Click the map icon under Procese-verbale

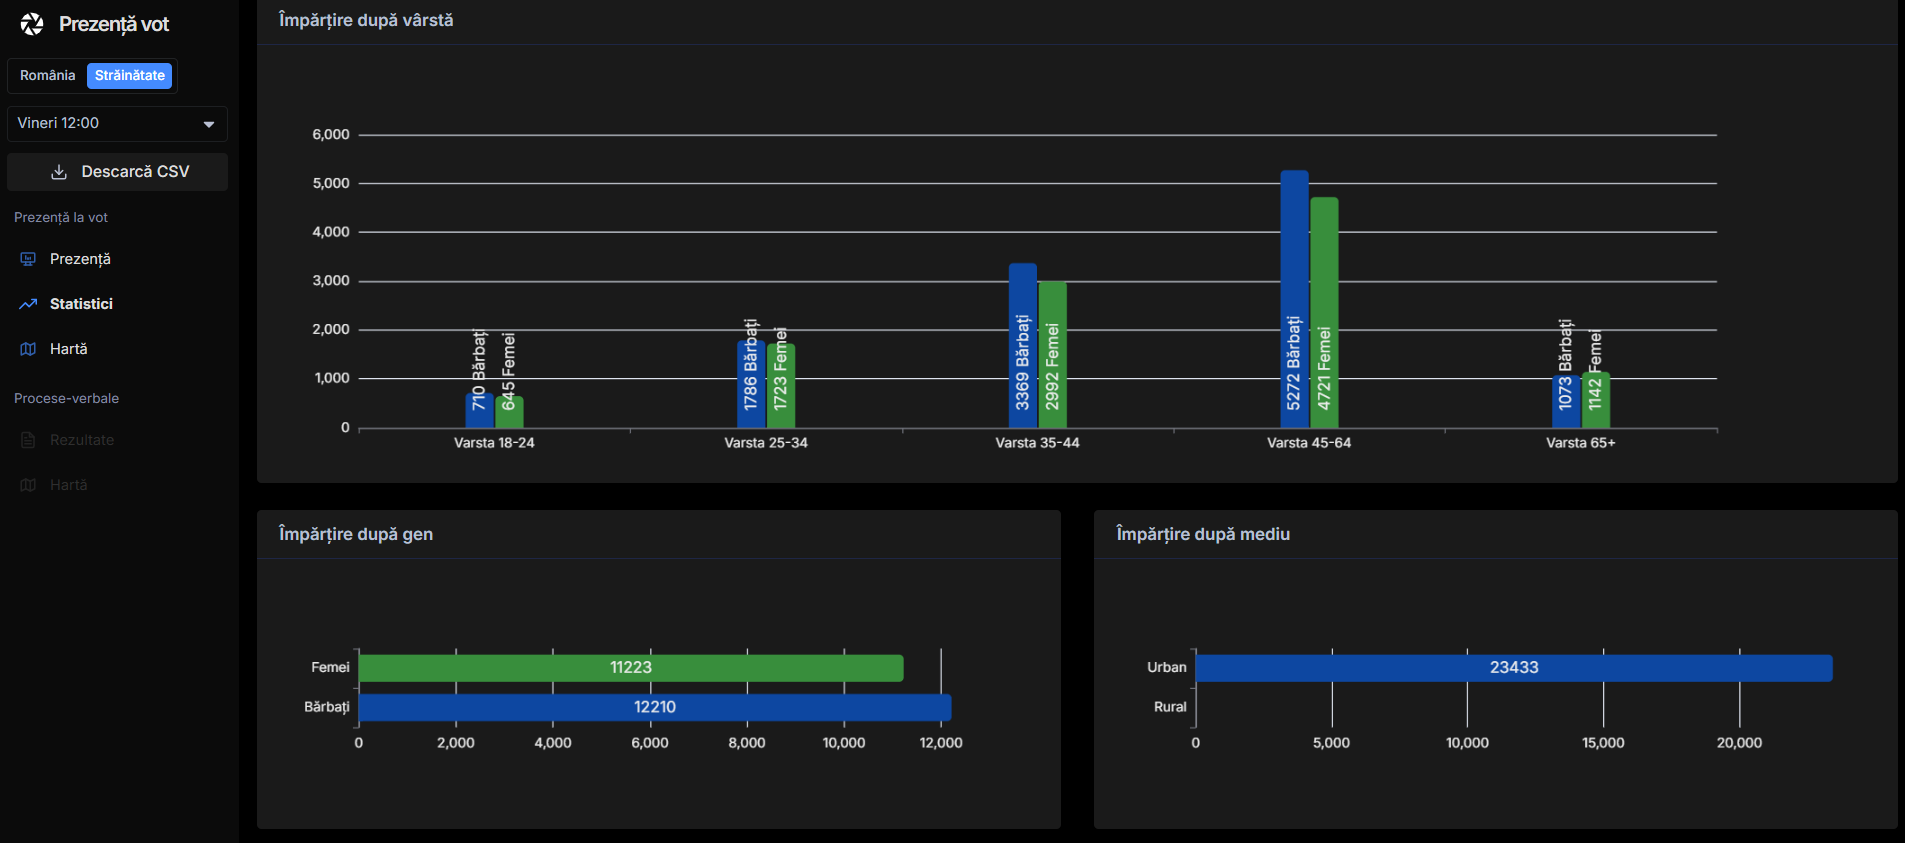[x=28, y=485]
